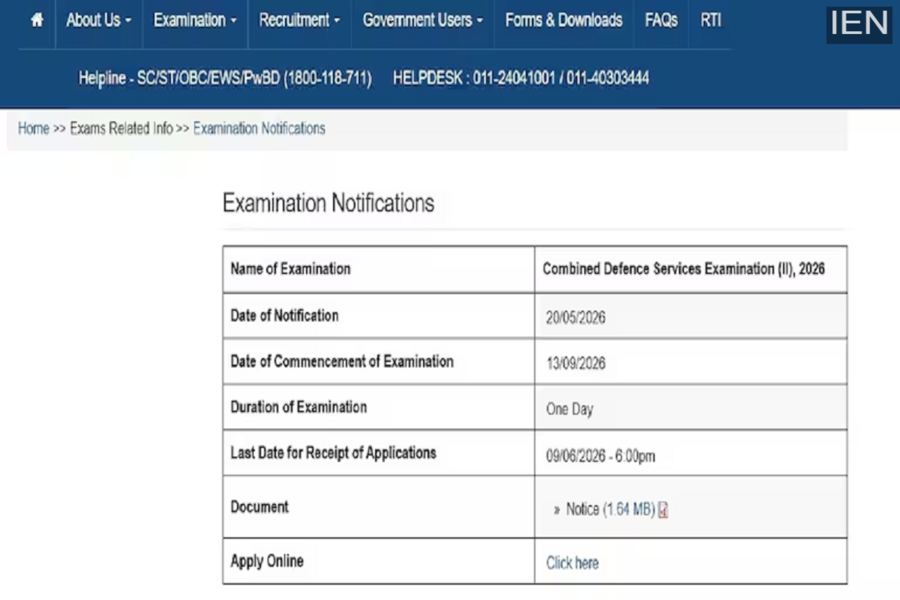Open the Notice (1.64 MB) document link

click(x=611, y=509)
